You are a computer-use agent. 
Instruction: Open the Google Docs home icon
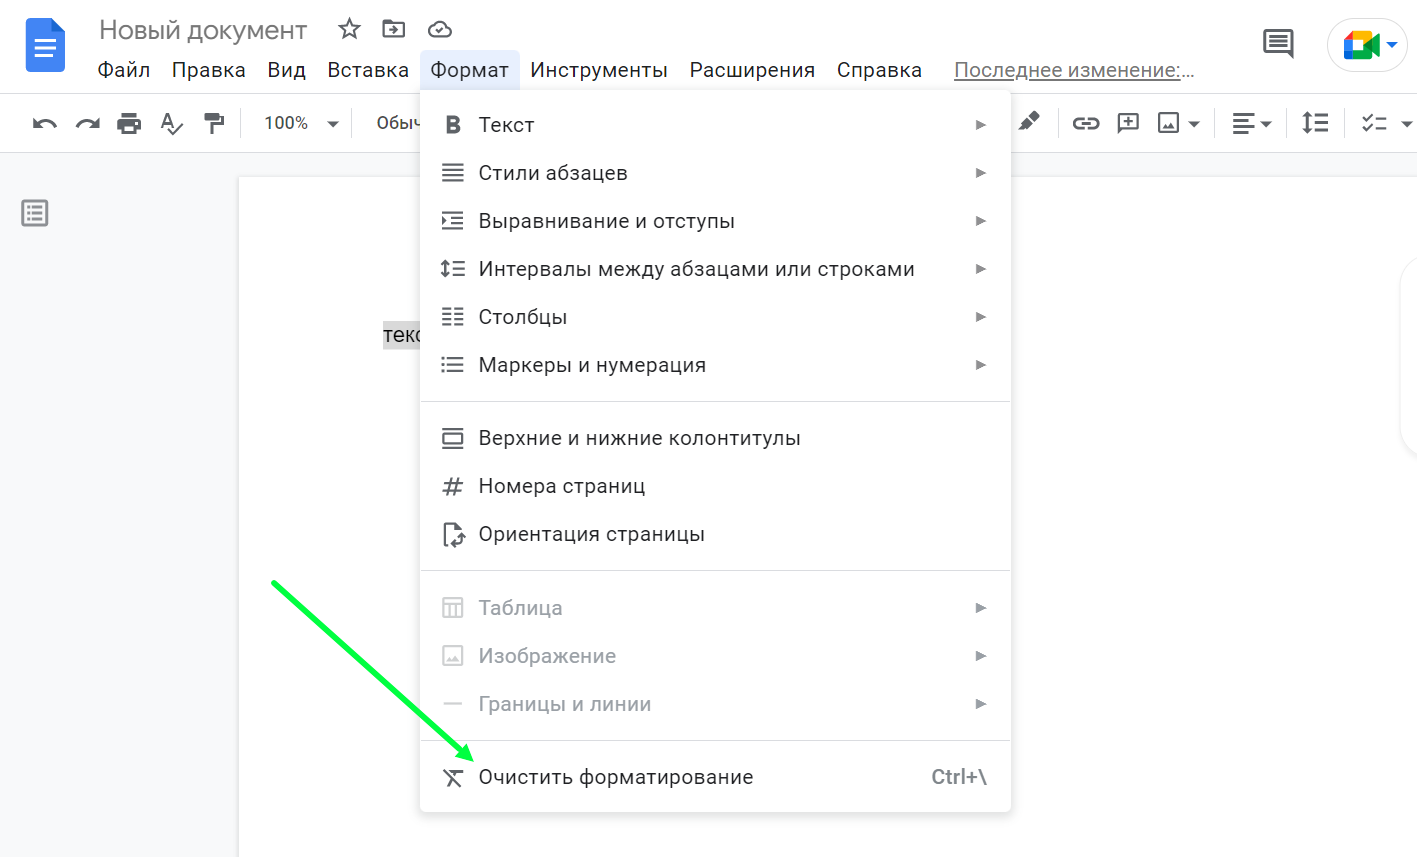45,46
